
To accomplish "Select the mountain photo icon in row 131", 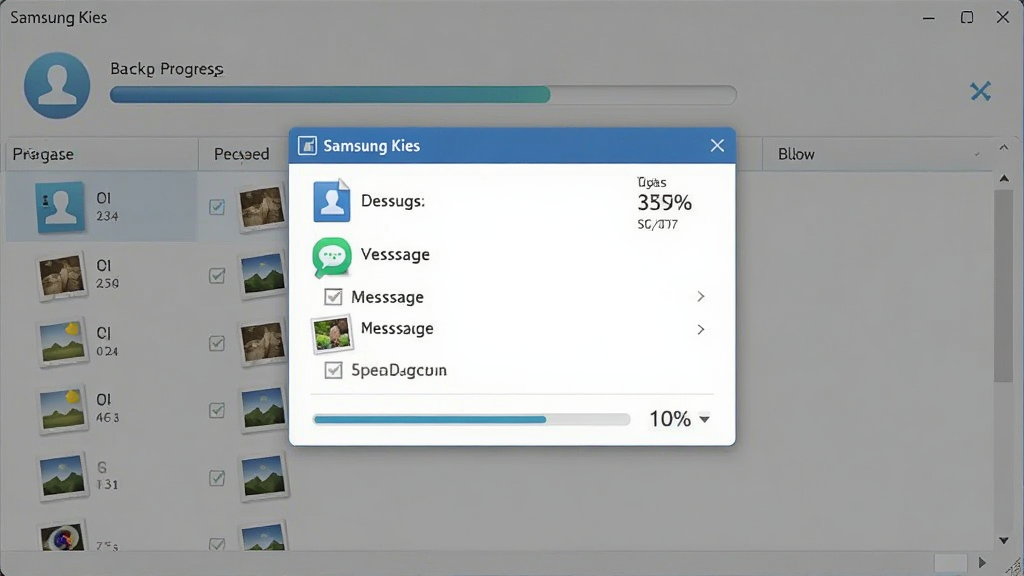I will (x=62, y=477).
